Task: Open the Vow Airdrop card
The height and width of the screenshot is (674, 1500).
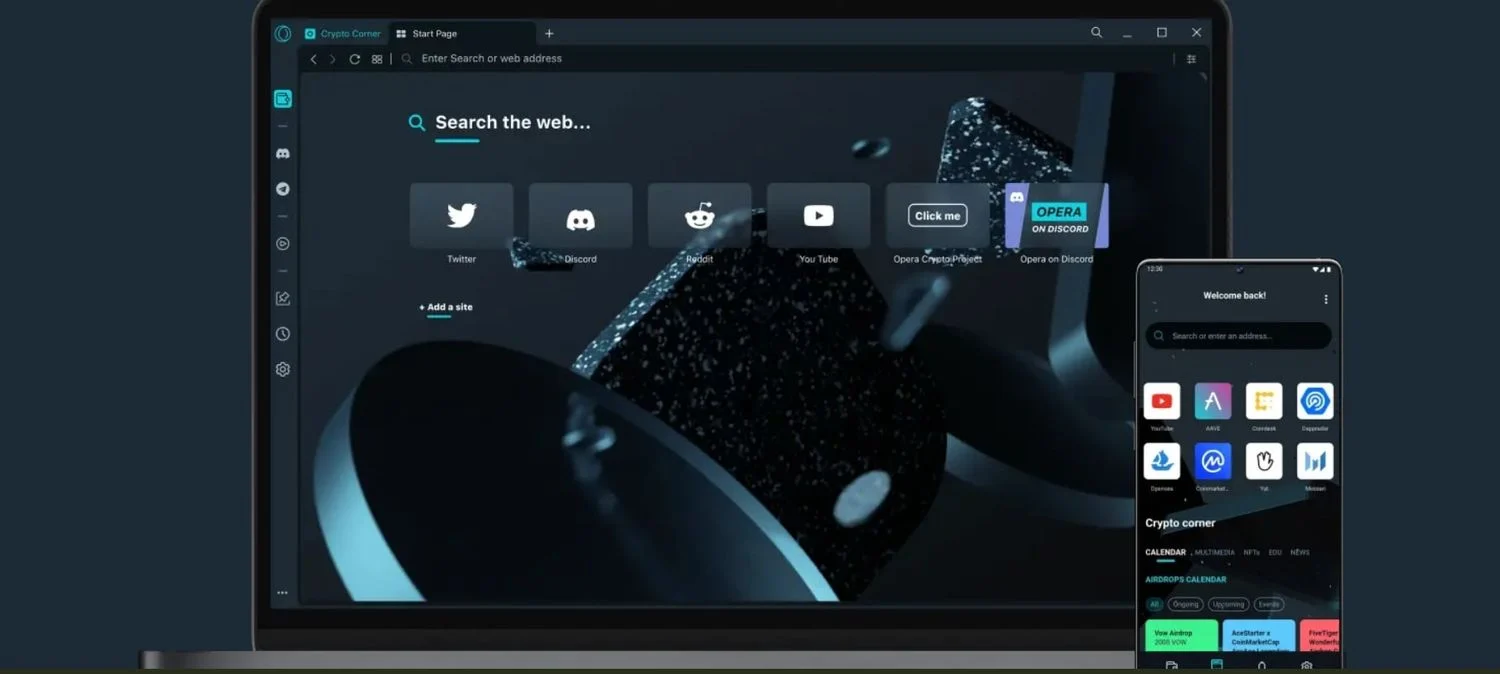Action: tap(1182, 636)
